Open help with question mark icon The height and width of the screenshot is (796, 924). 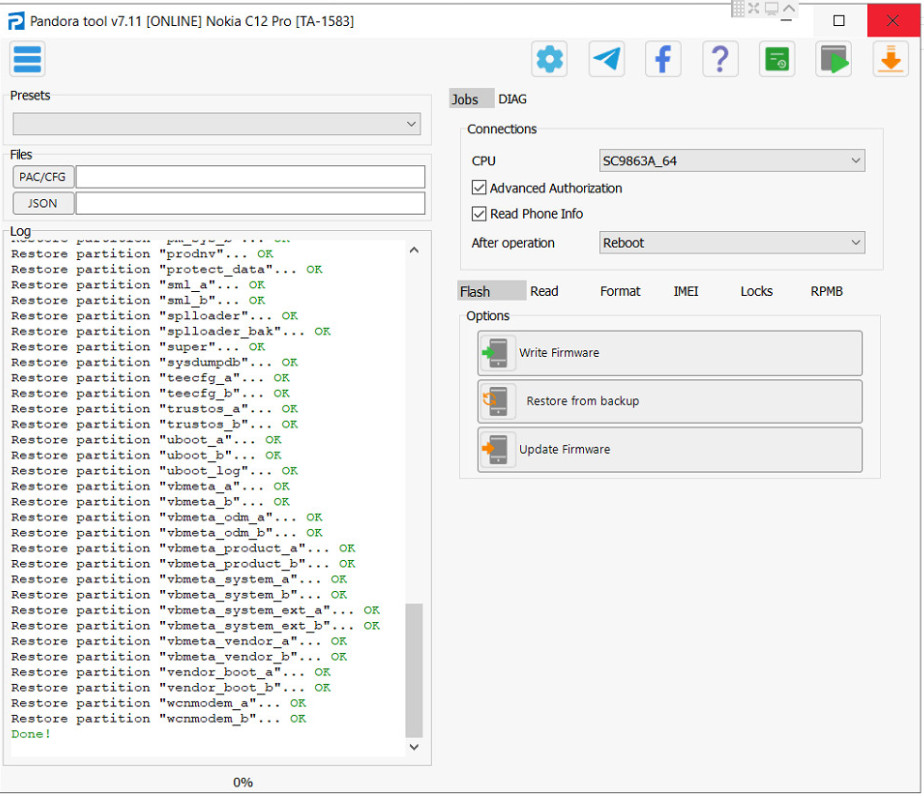click(720, 59)
